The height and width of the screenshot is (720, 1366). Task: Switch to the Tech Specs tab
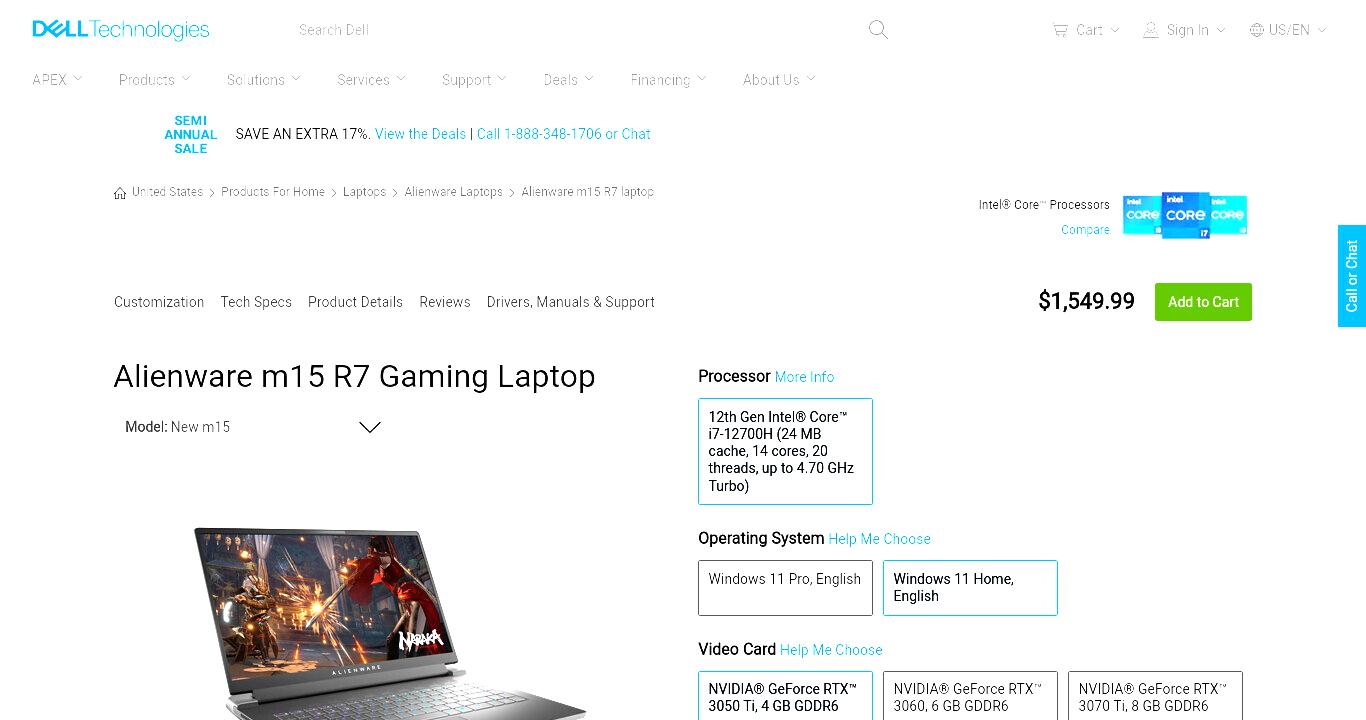pos(256,302)
